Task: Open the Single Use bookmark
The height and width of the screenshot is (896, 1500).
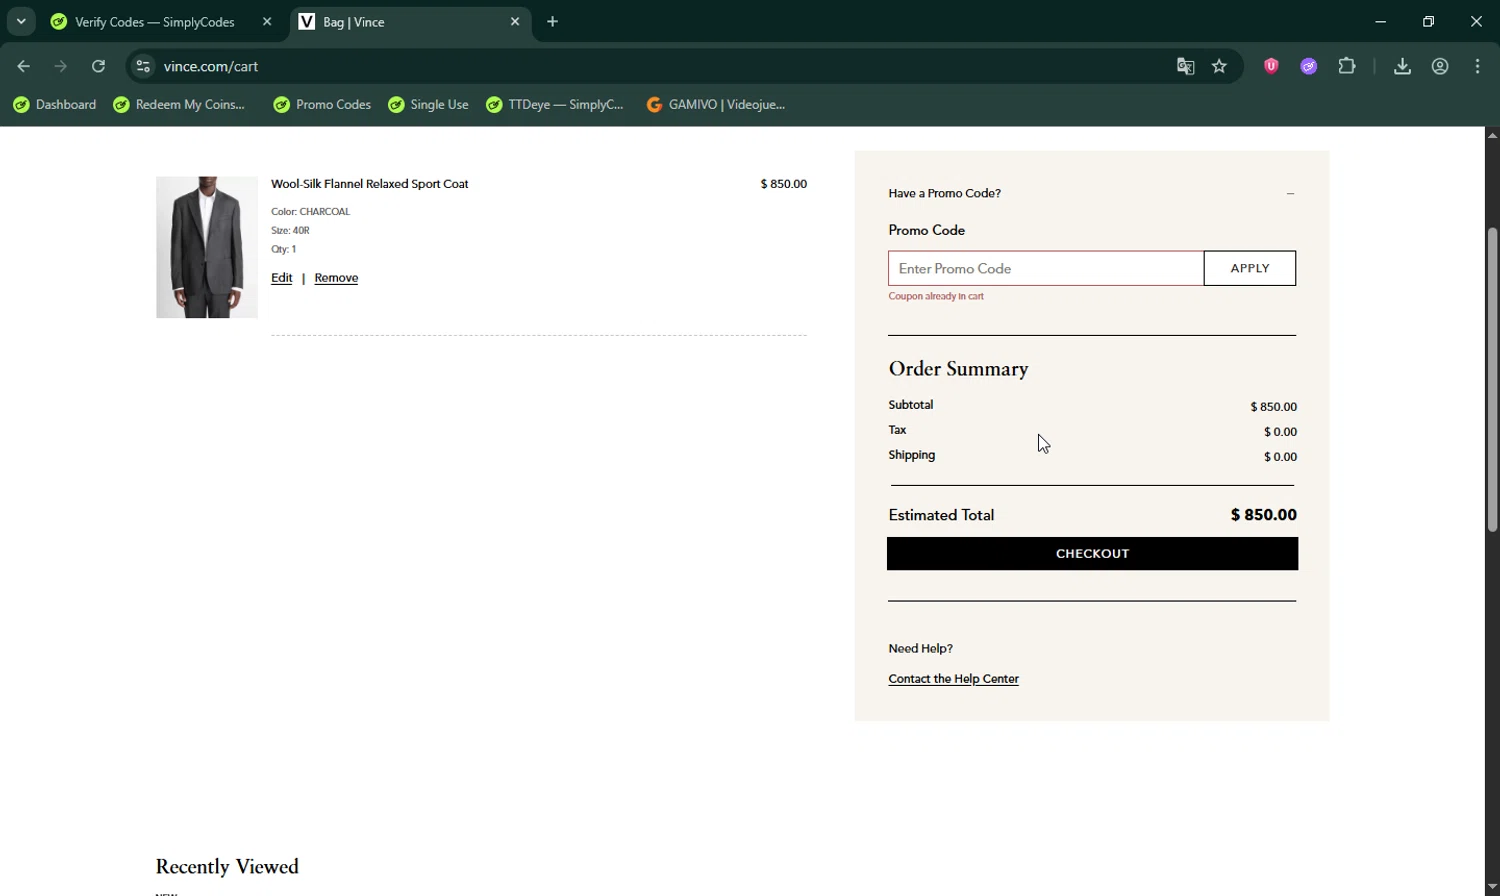Action: tap(429, 105)
